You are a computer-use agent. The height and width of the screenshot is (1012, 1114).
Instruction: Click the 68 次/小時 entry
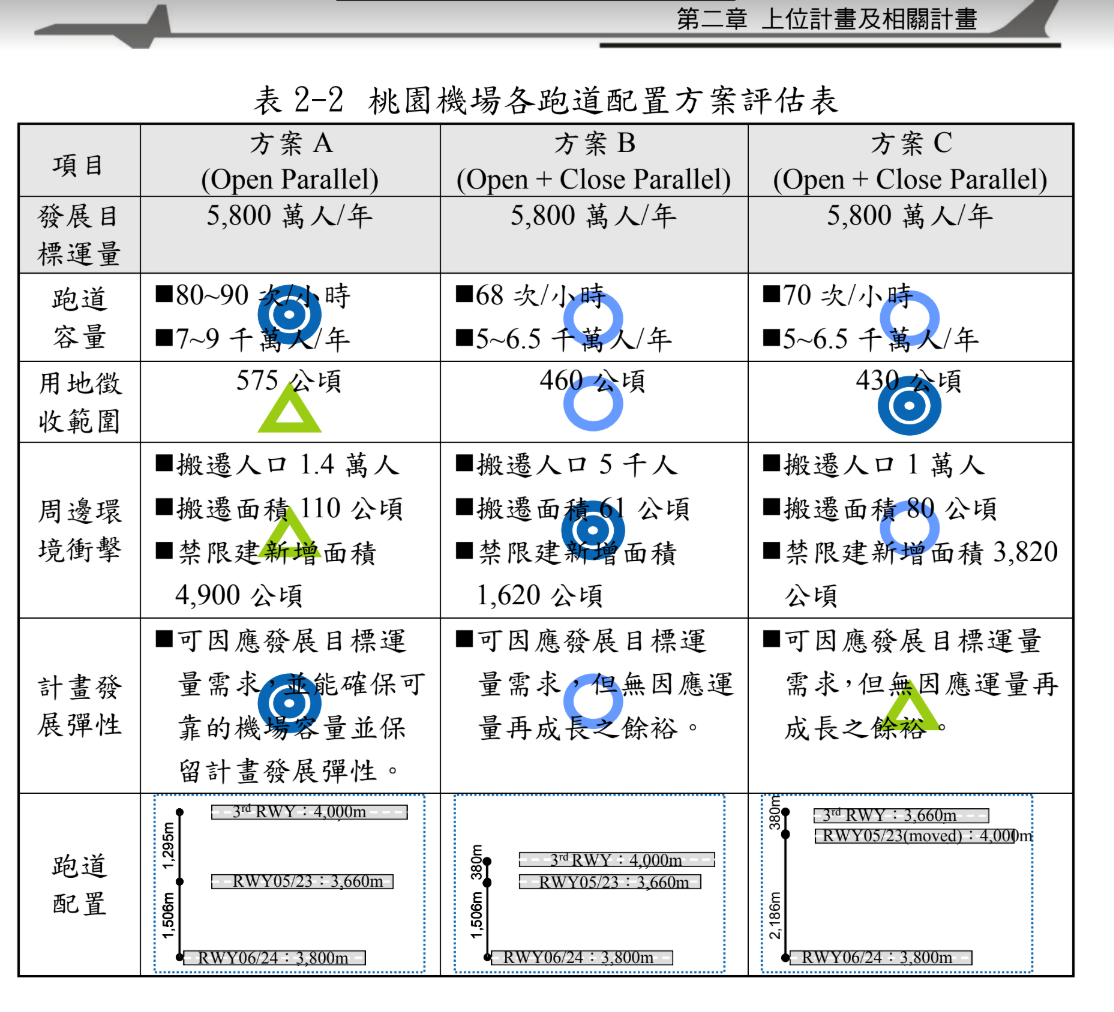pos(530,296)
